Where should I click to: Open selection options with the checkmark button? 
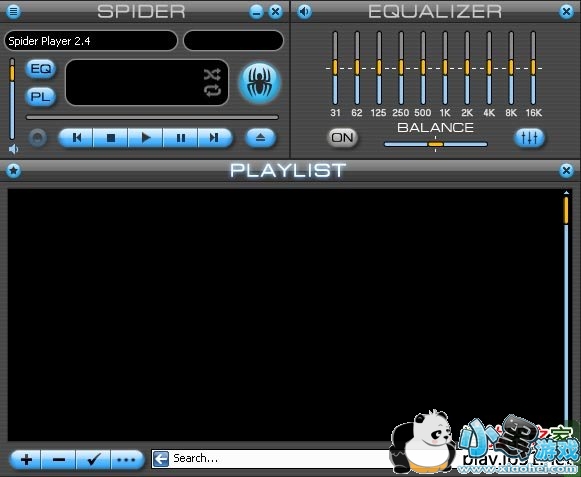[93, 460]
